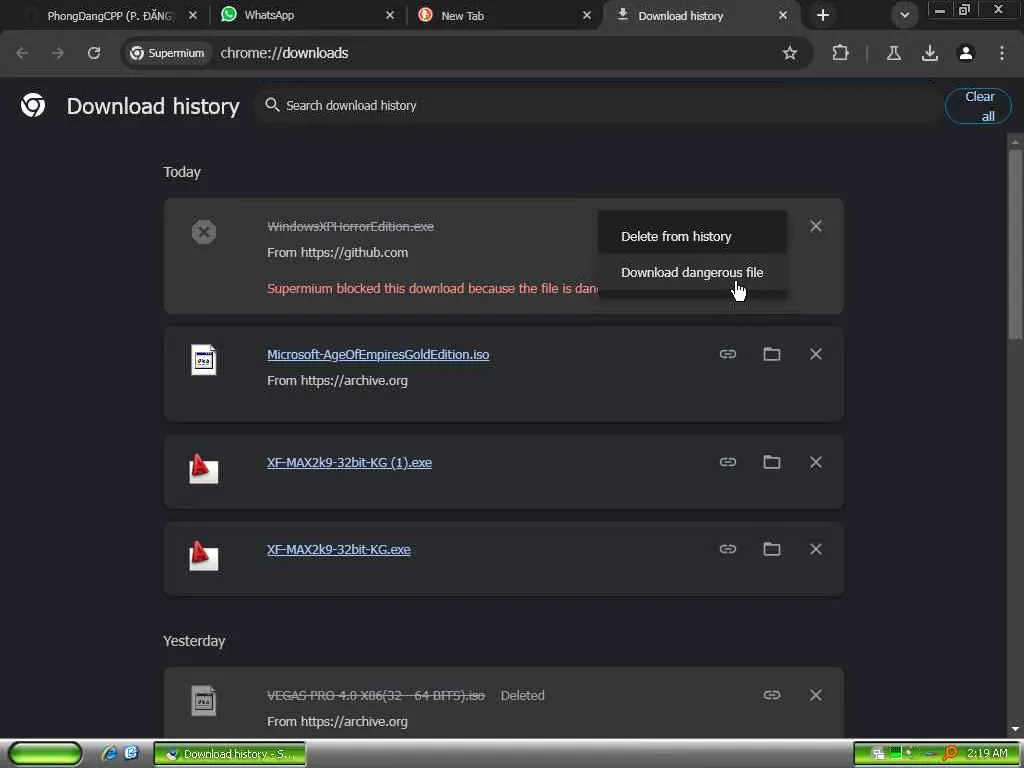Copy download link for XF-MAX2k9-32bit-KG.exe
This screenshot has height=768, width=1024.
pos(728,549)
